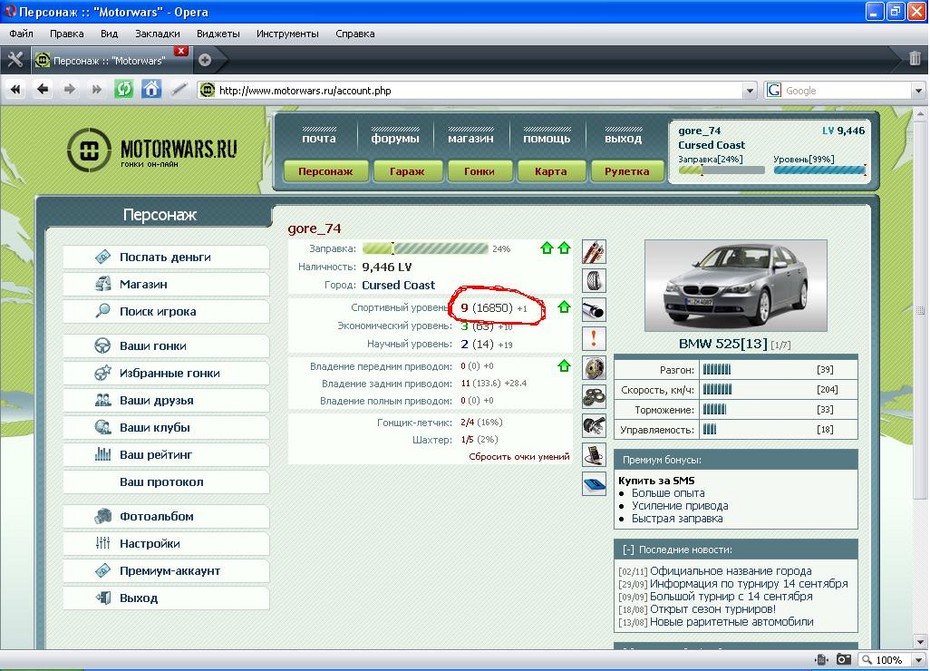Image resolution: width=930 pixels, height=671 pixels.
Task: Click the camera icon in status bar
Action: tap(843, 659)
